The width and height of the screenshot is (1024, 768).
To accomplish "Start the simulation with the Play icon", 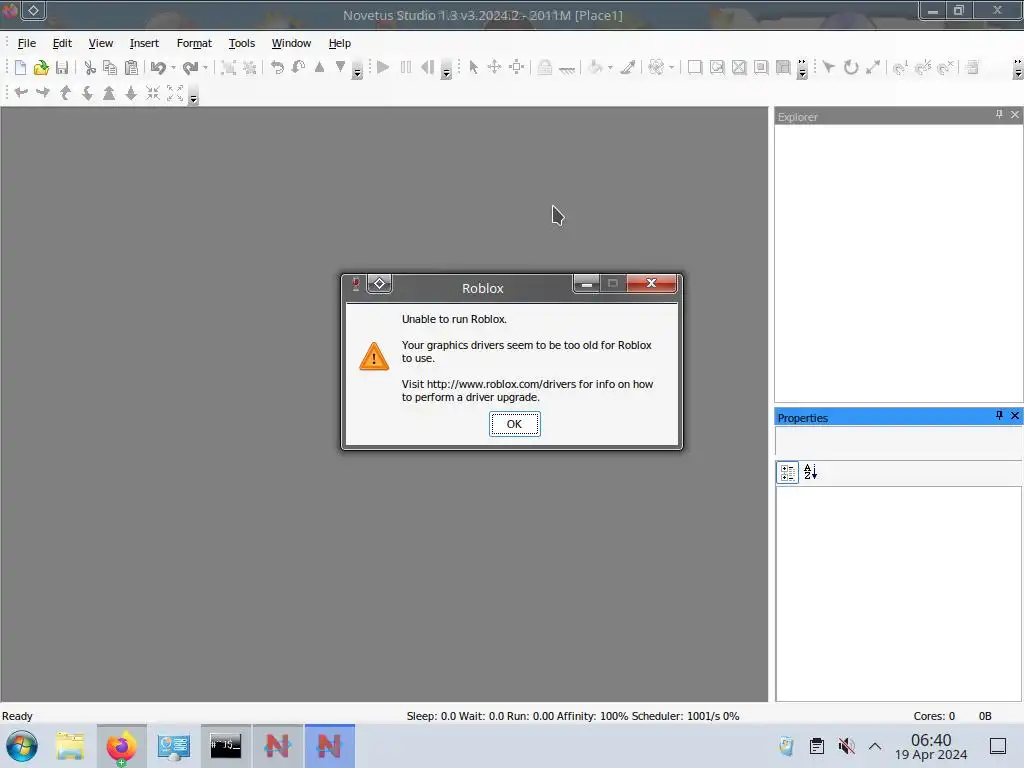I will [383, 67].
